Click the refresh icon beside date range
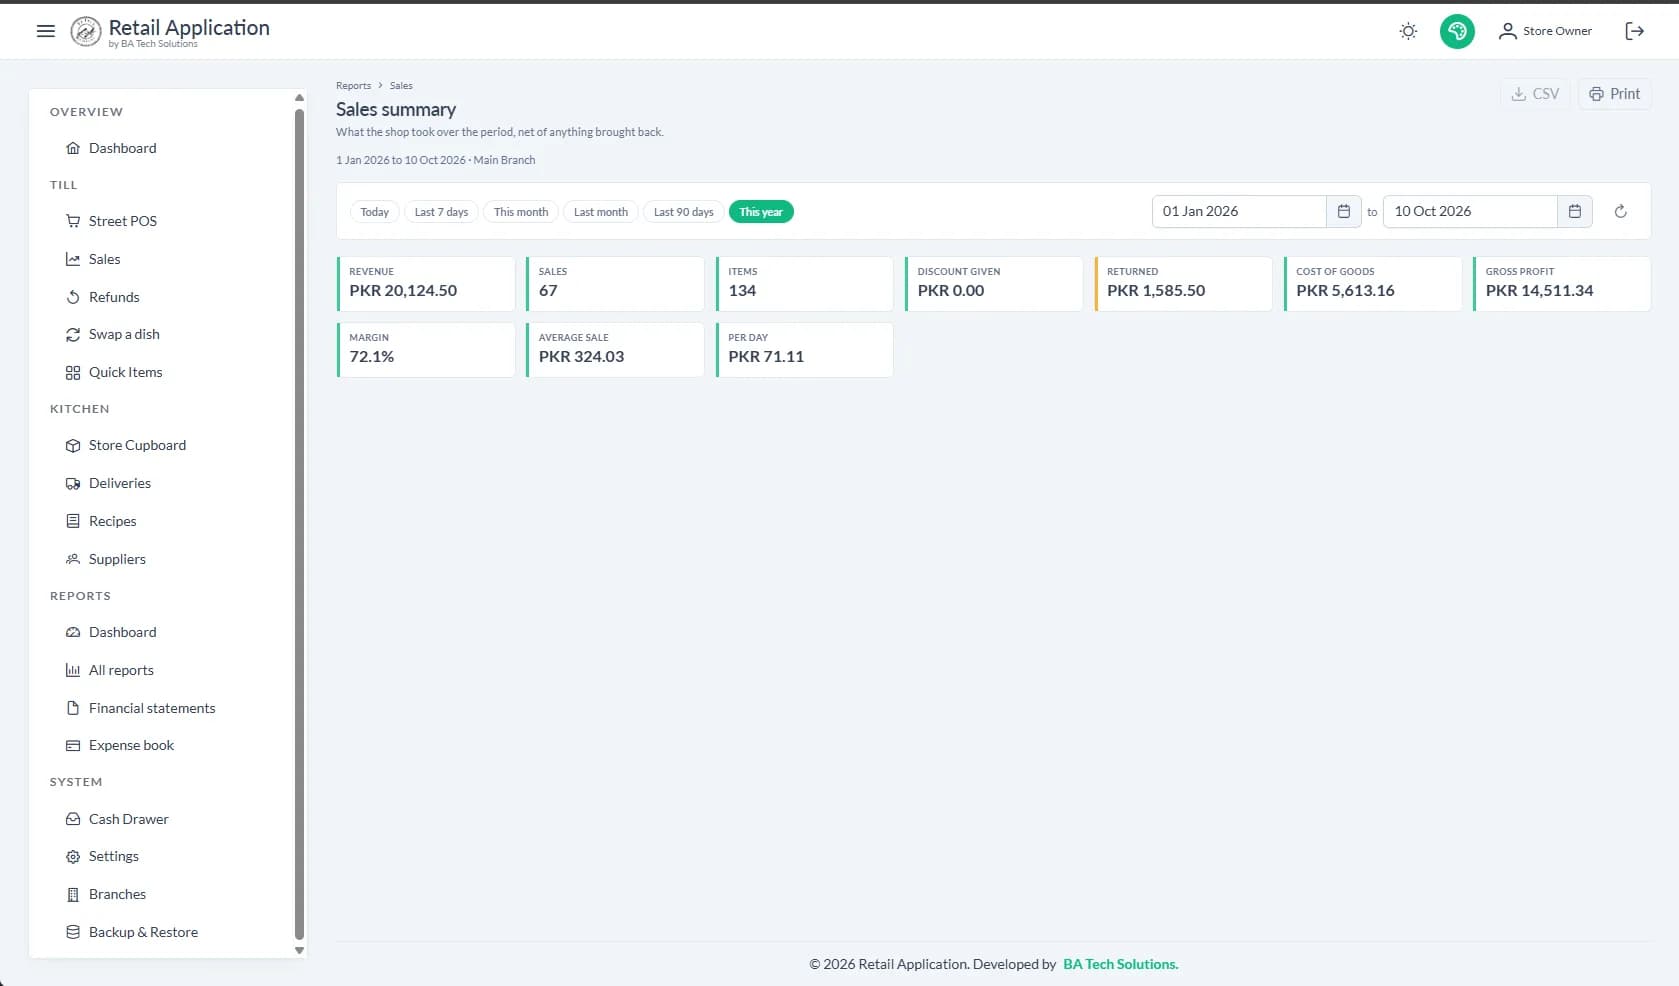Screen dimensions: 1679x986 [1620, 211]
